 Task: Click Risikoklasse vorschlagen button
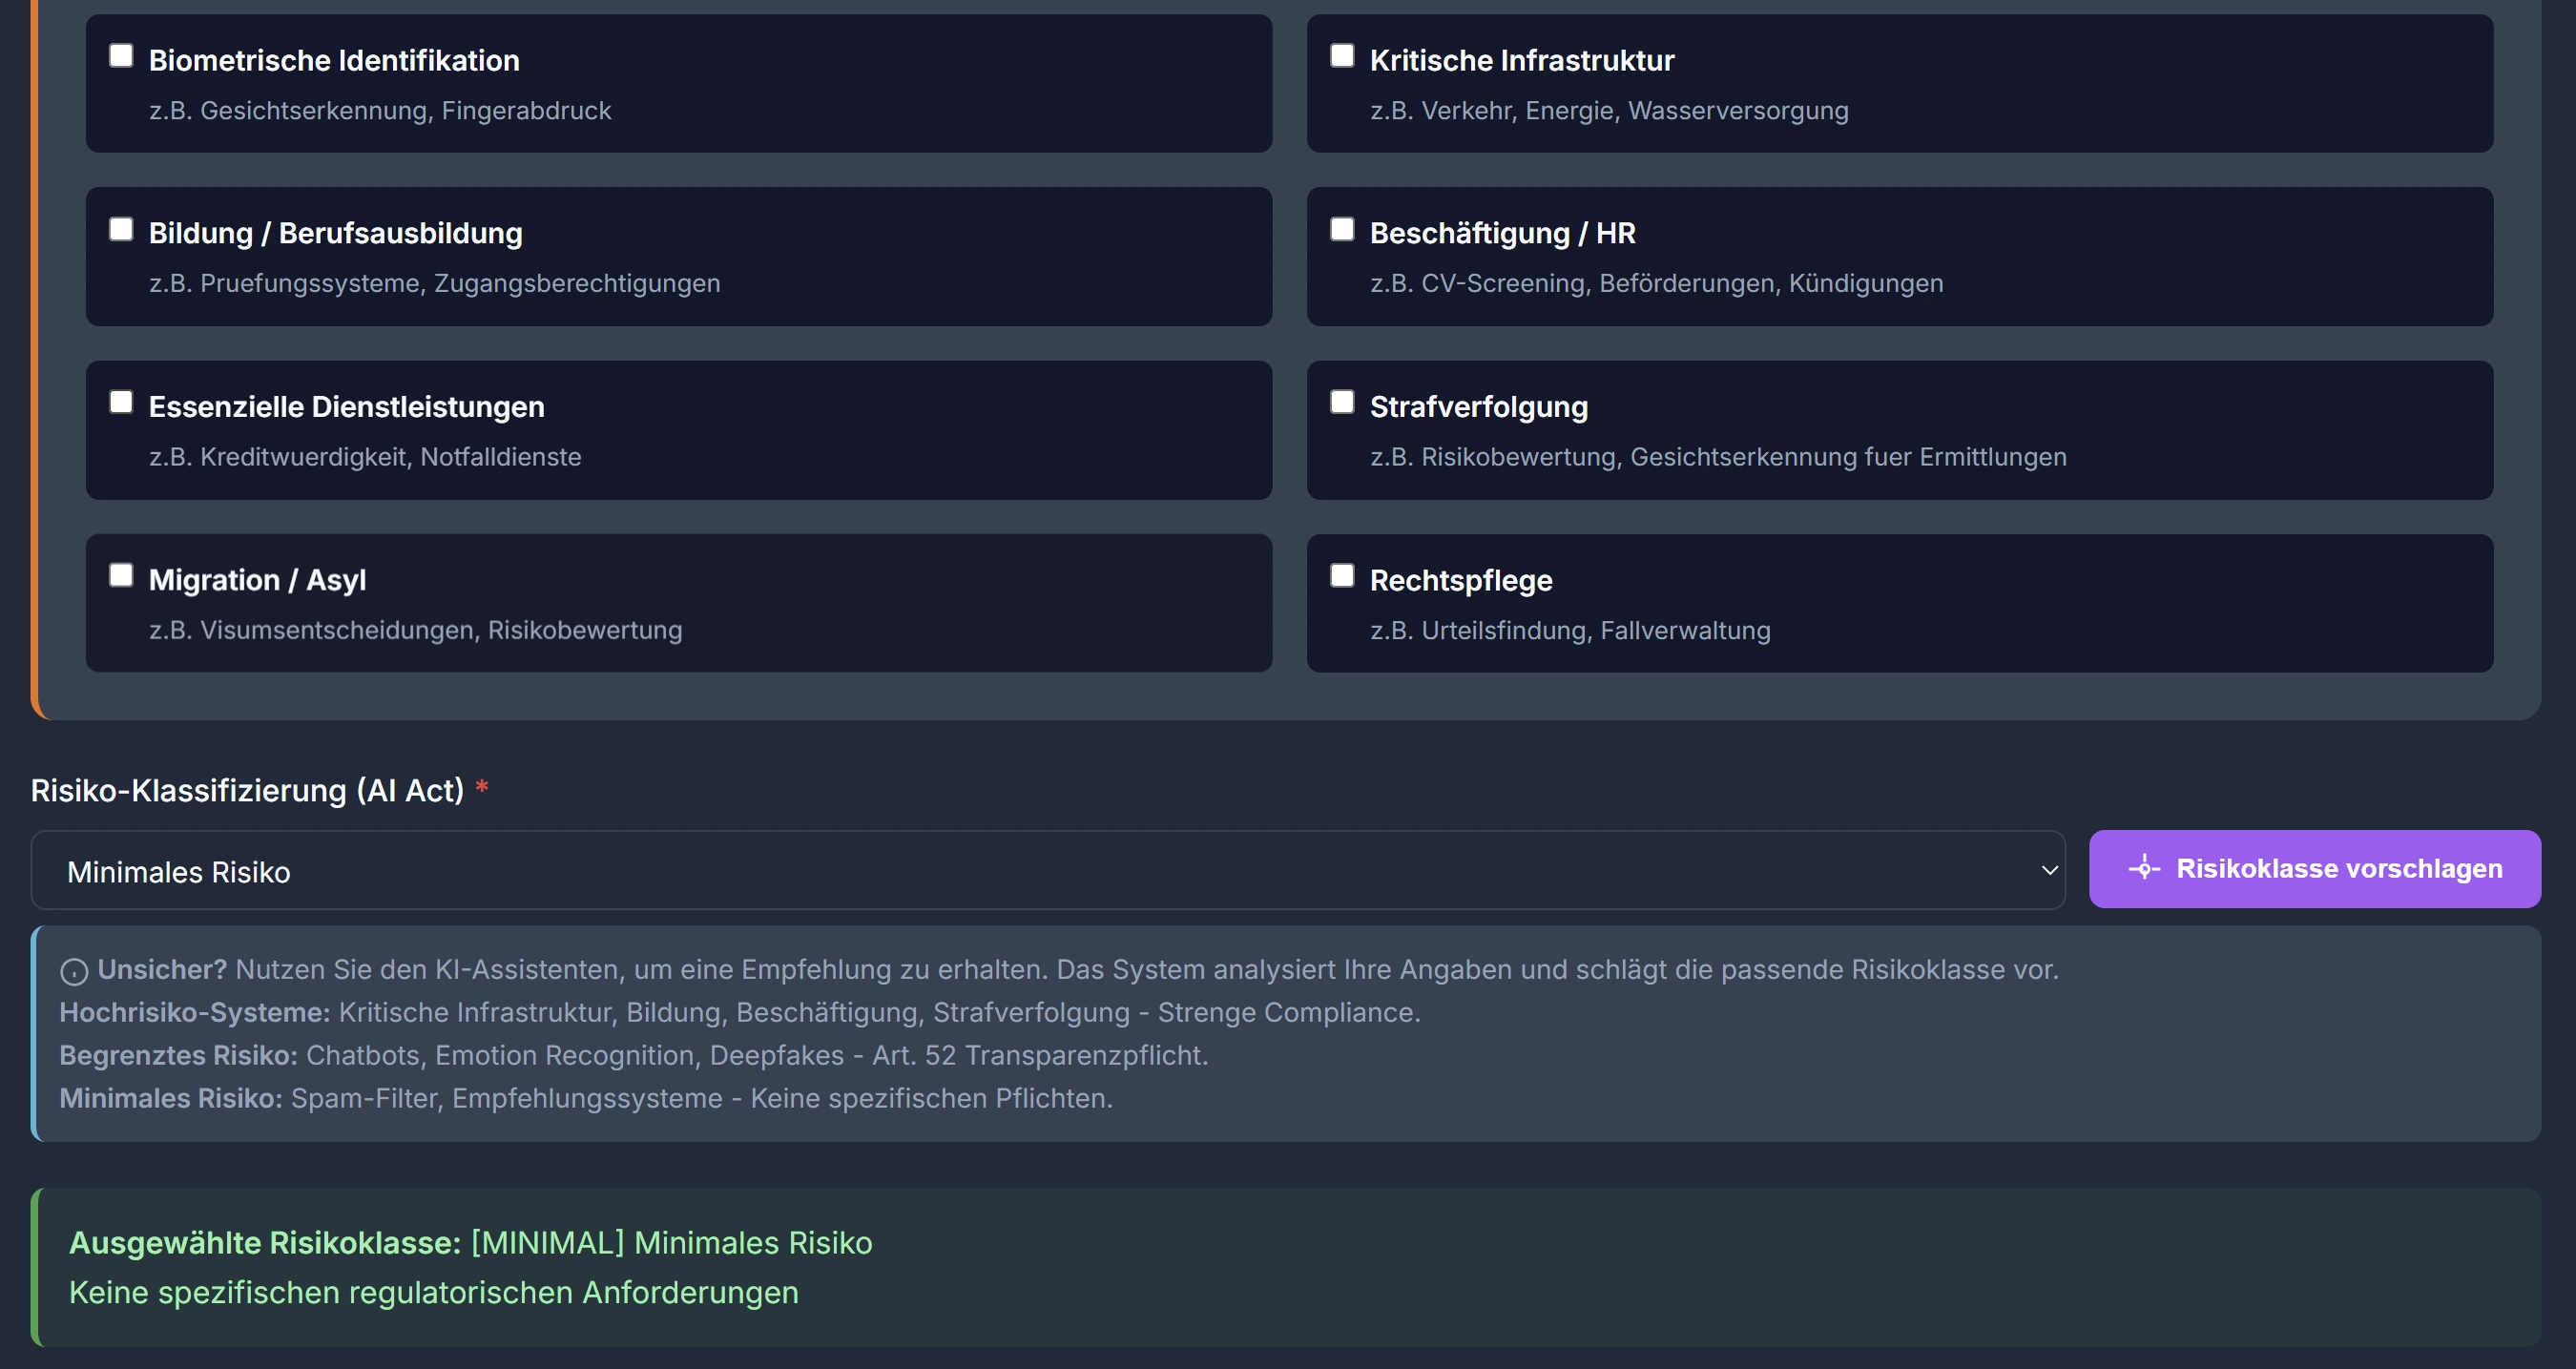(2314, 869)
